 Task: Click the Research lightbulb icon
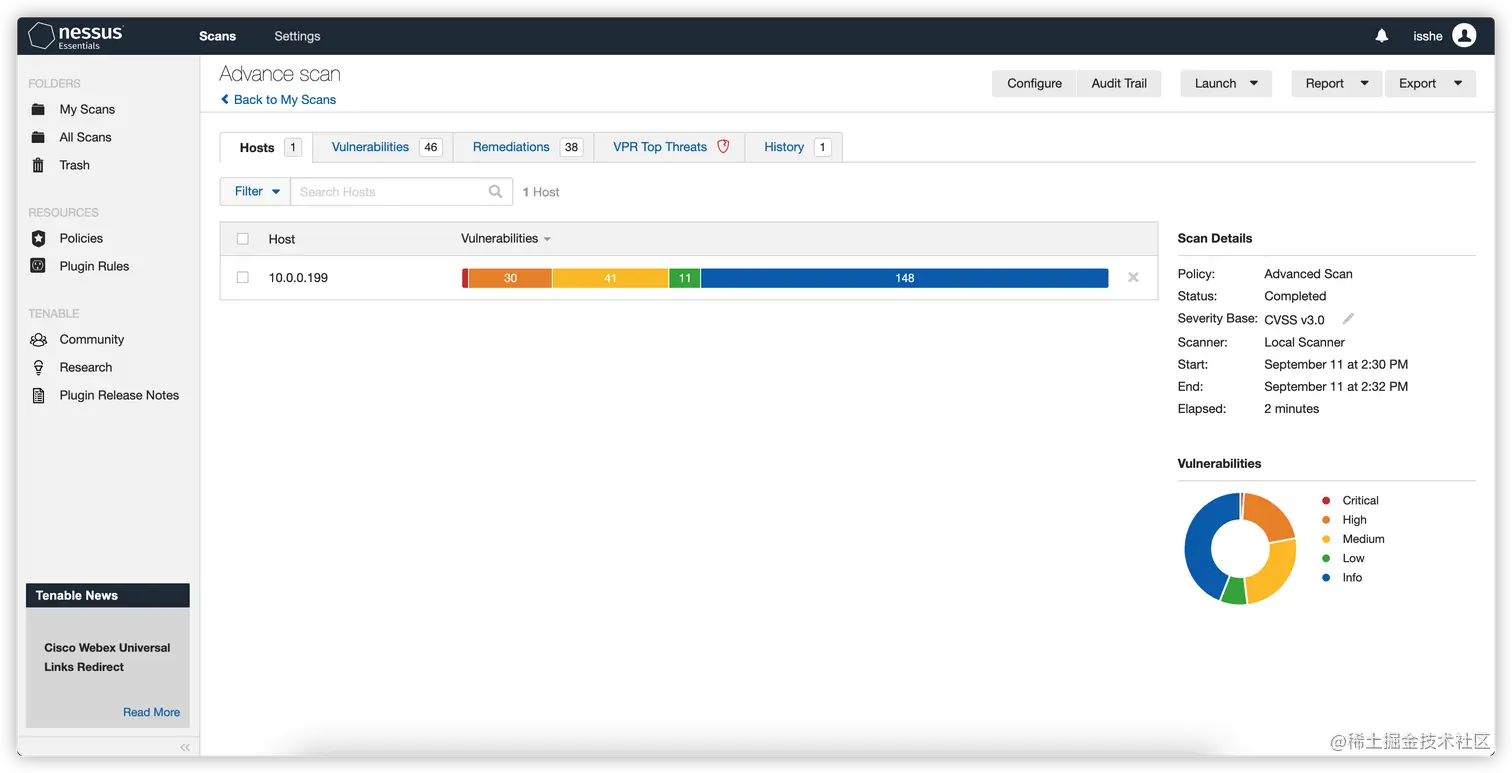tap(38, 367)
